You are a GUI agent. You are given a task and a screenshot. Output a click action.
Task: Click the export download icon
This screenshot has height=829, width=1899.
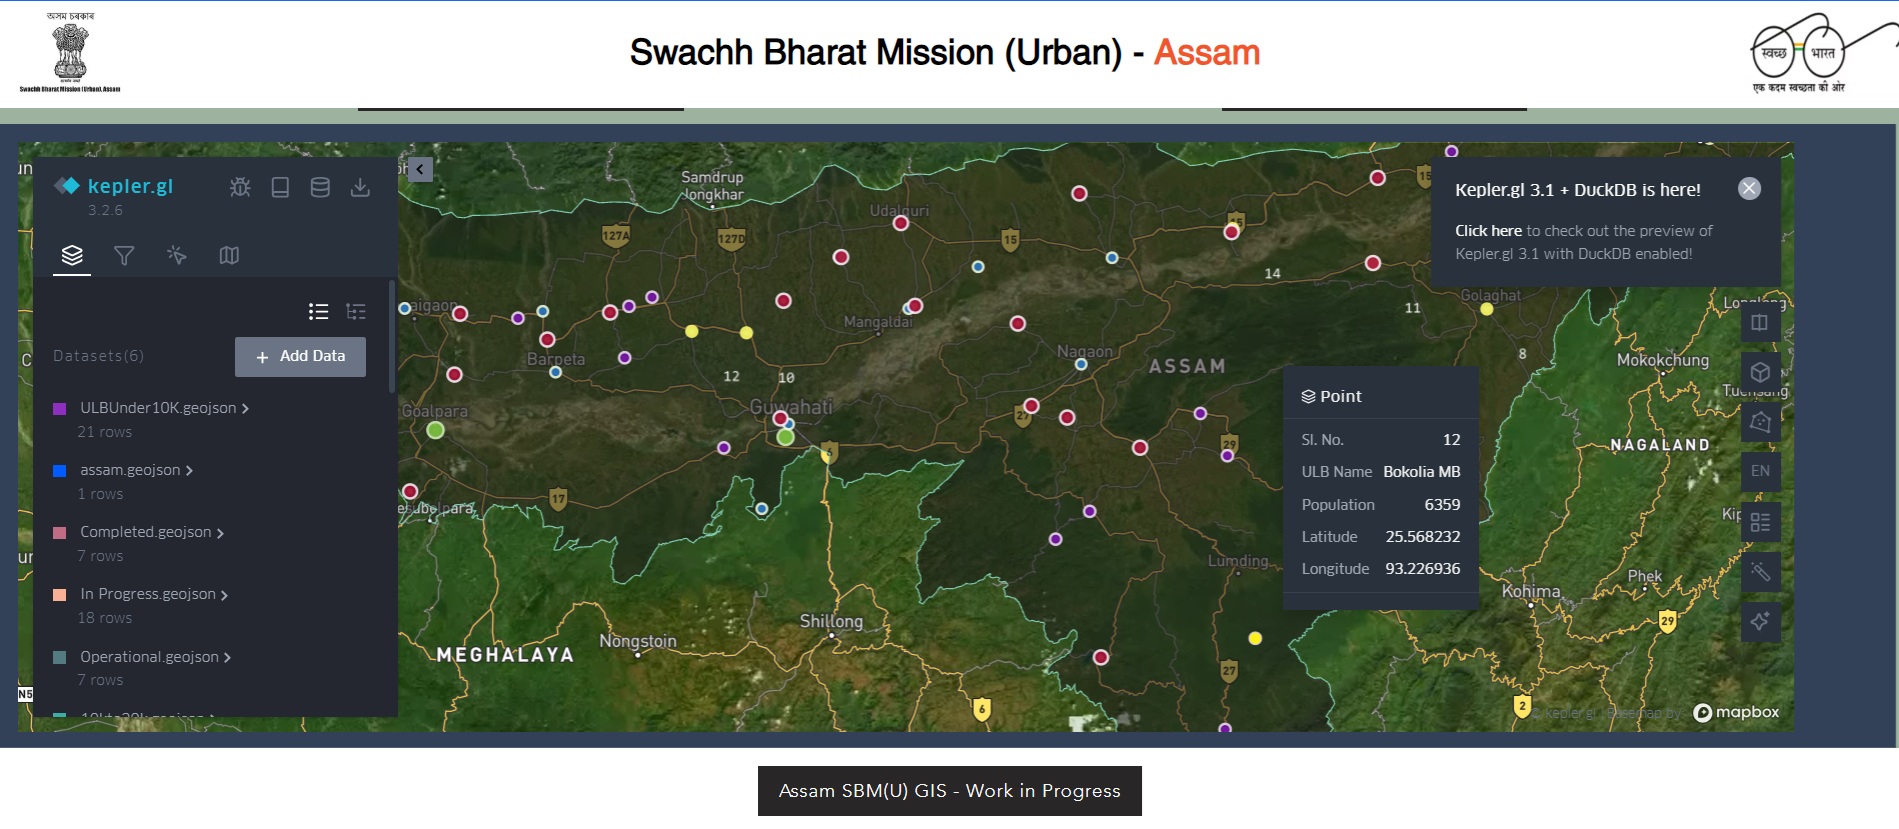tap(360, 187)
